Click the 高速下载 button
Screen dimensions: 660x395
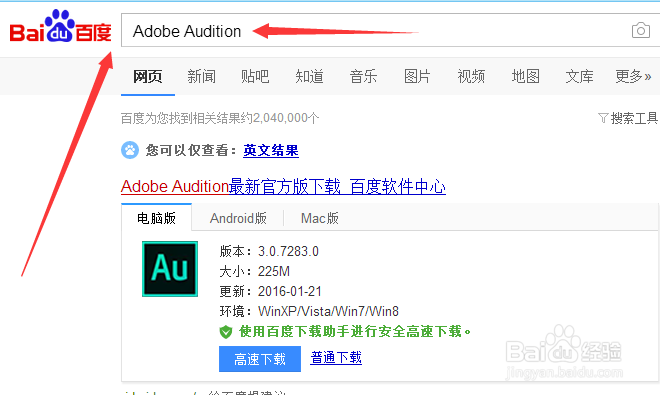(x=260, y=359)
